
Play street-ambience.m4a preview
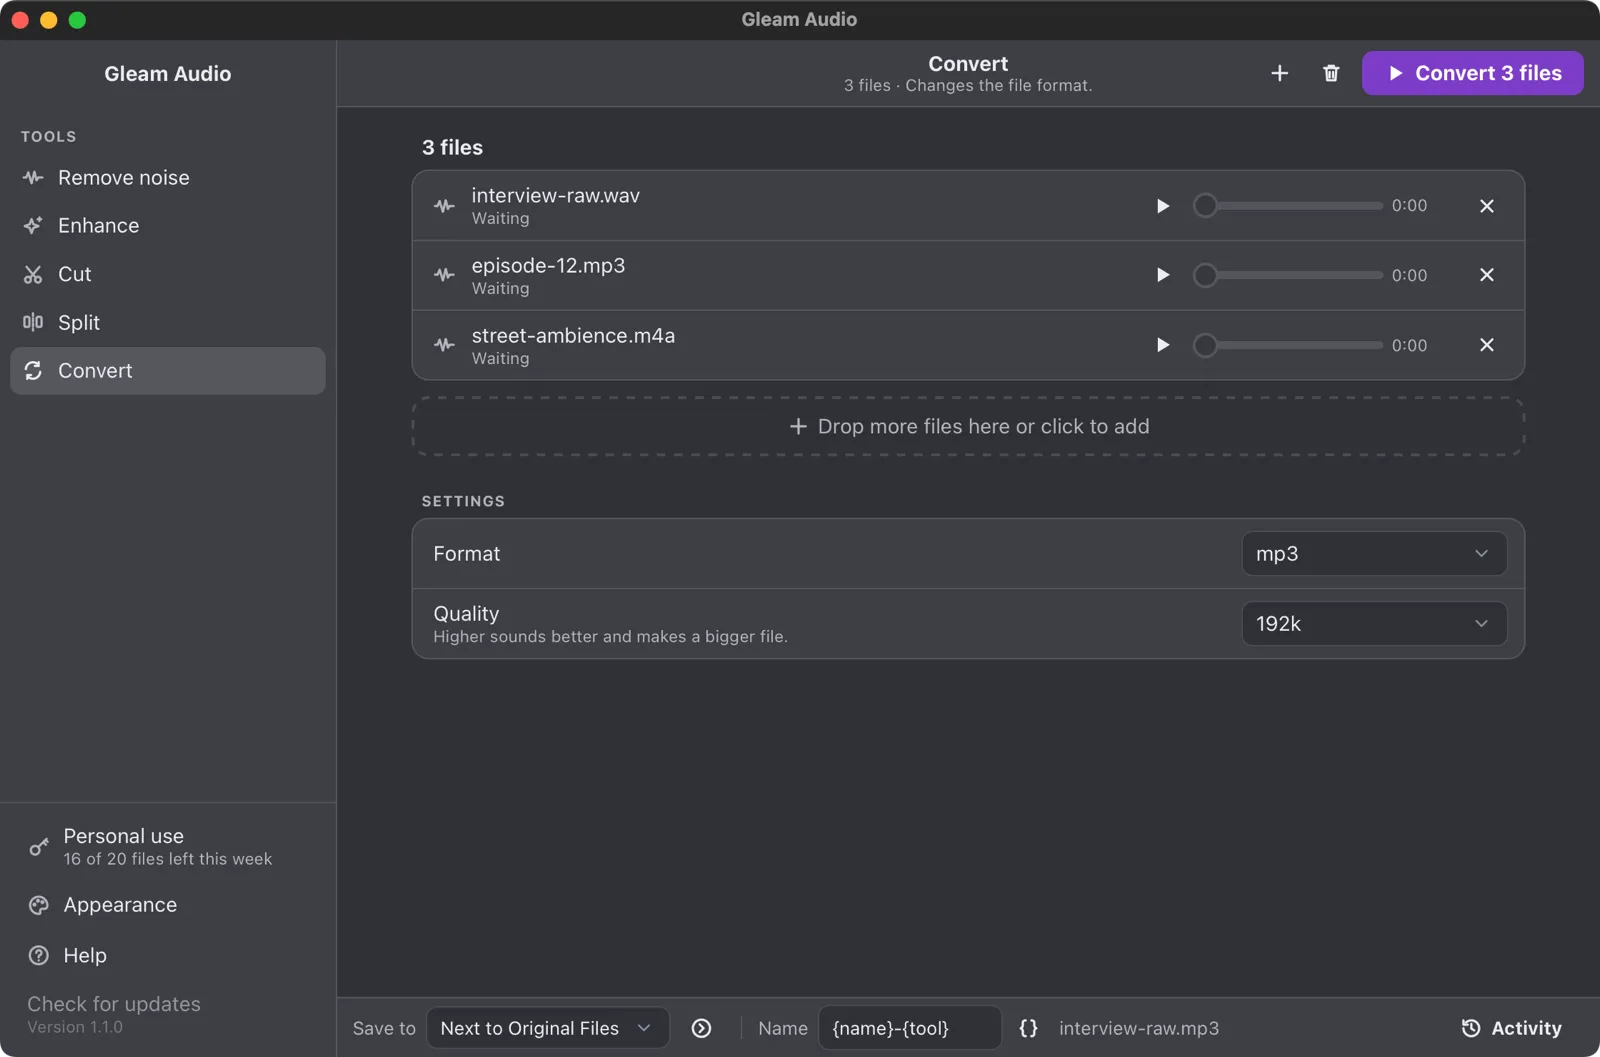[x=1162, y=345]
